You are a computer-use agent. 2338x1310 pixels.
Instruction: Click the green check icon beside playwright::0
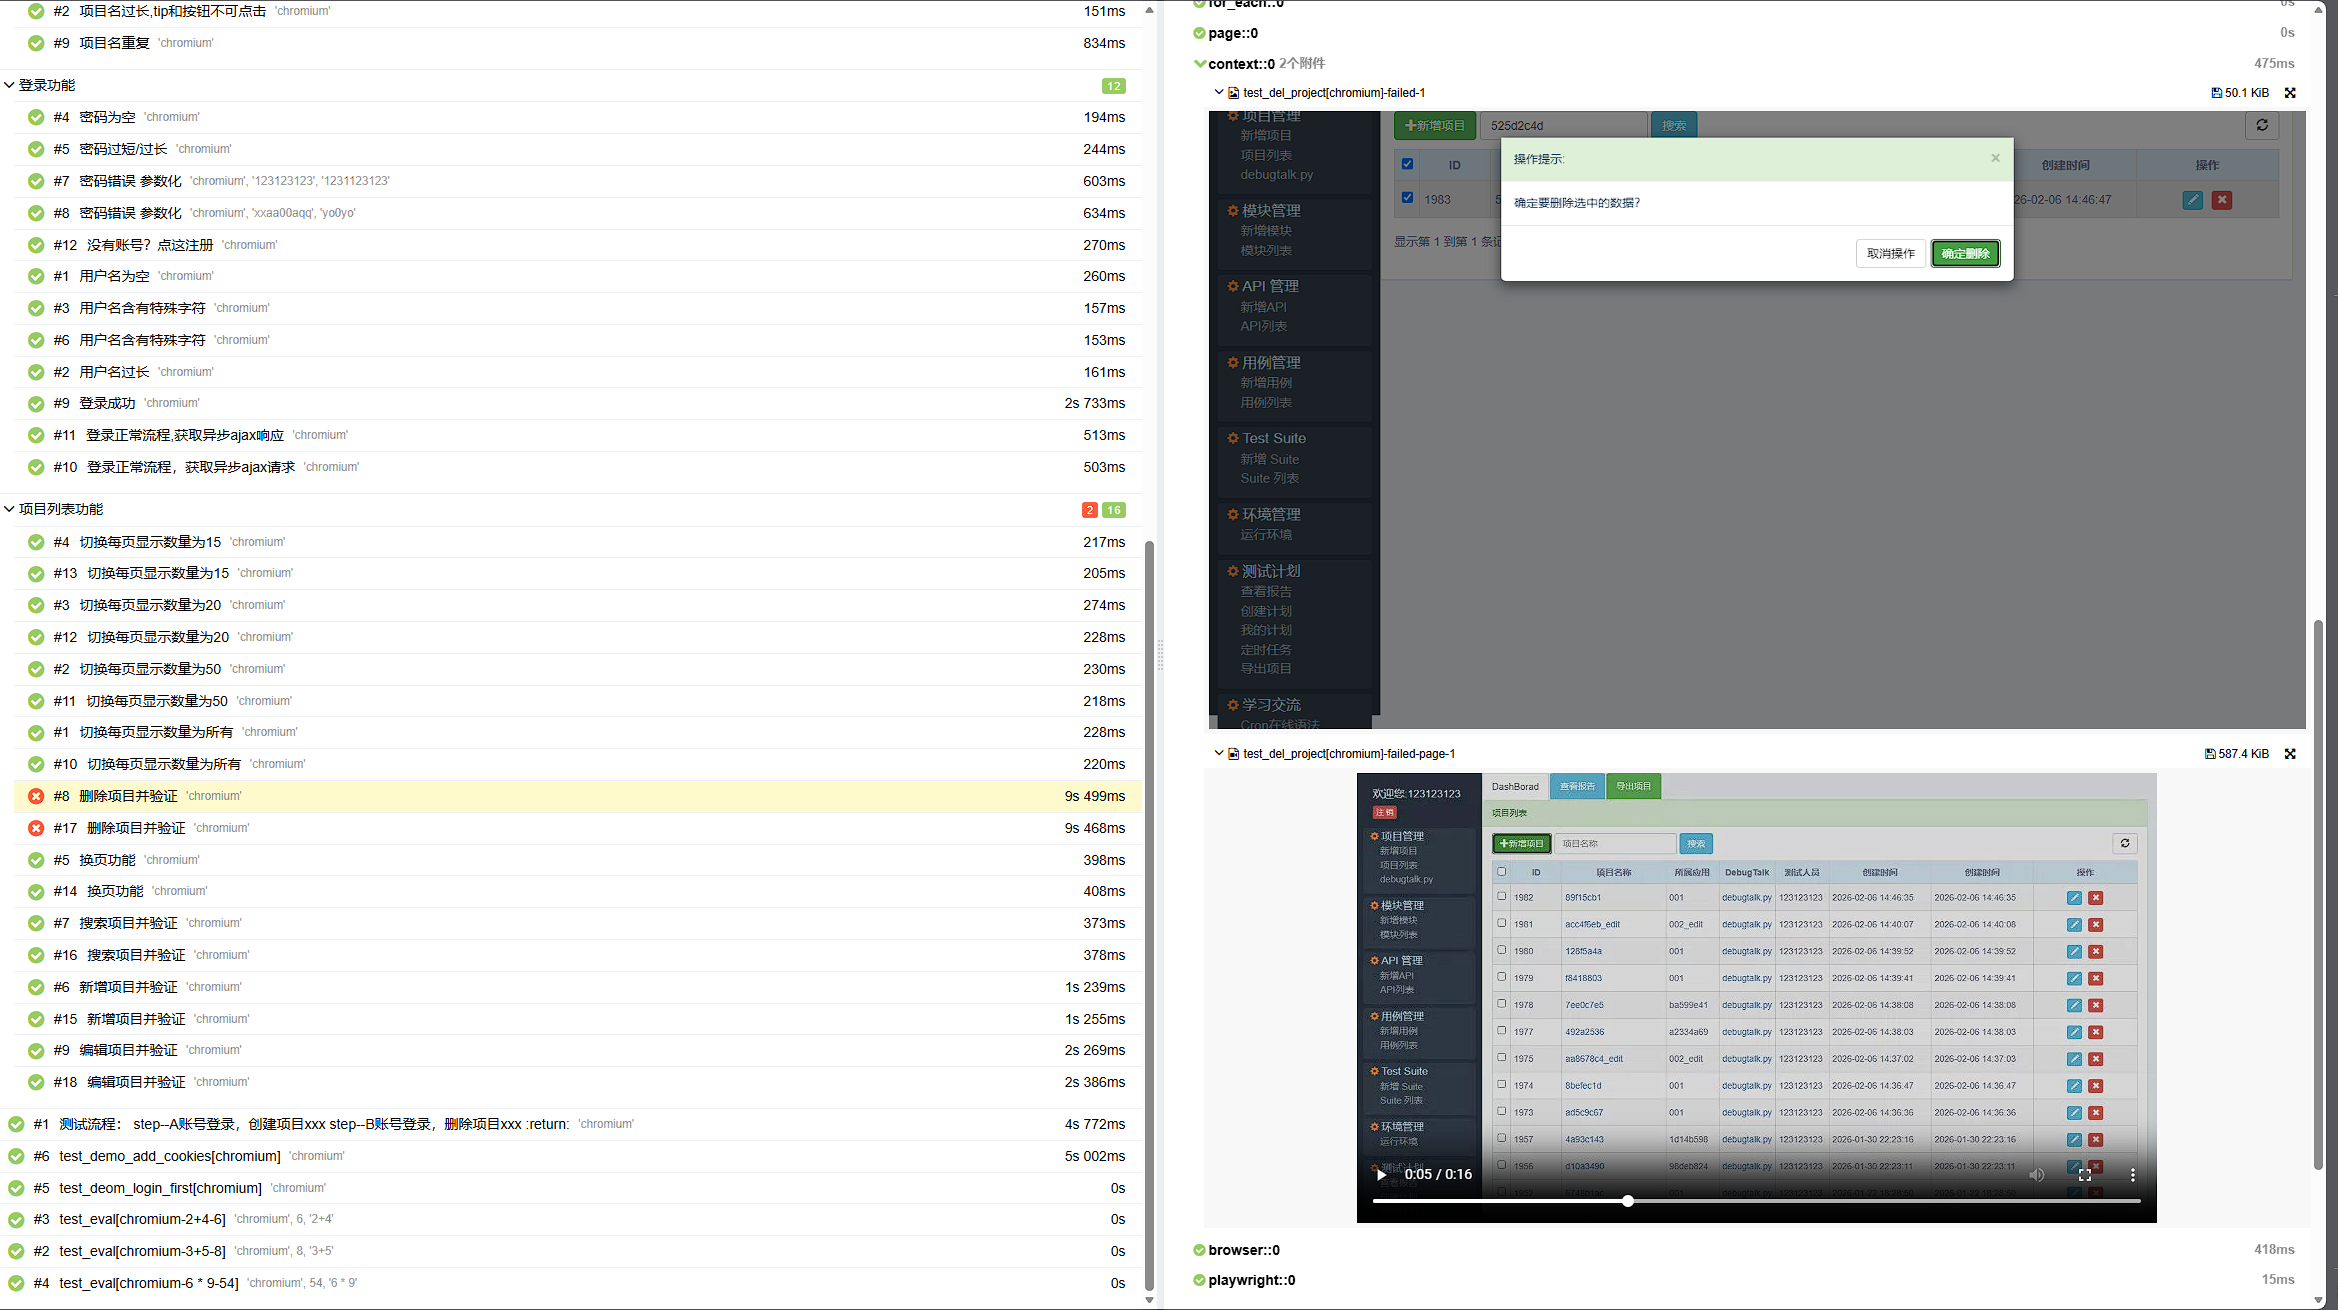(x=1199, y=1280)
